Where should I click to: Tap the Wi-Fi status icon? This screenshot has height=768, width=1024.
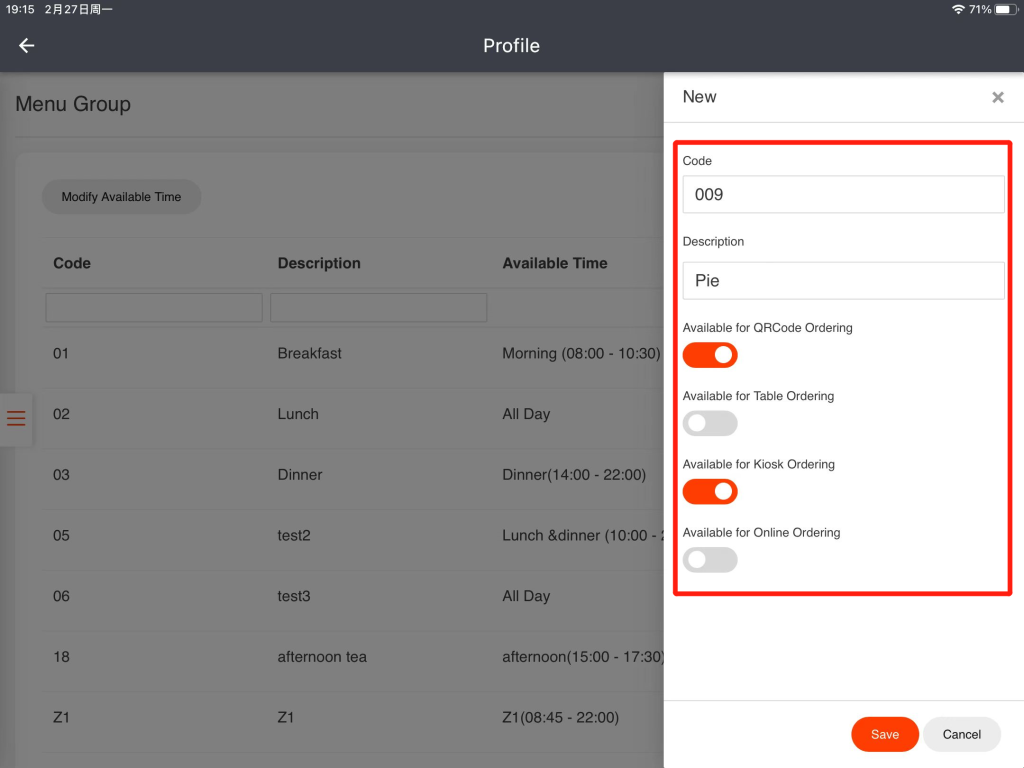pos(958,9)
